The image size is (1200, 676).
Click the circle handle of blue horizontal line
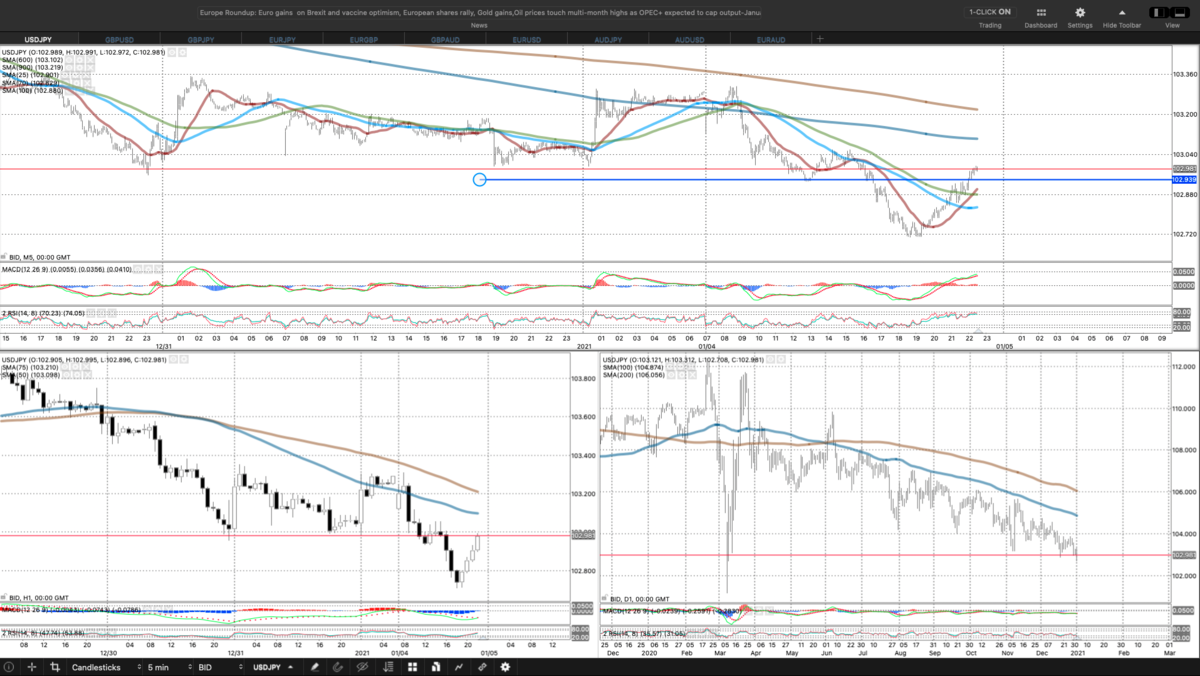click(479, 179)
